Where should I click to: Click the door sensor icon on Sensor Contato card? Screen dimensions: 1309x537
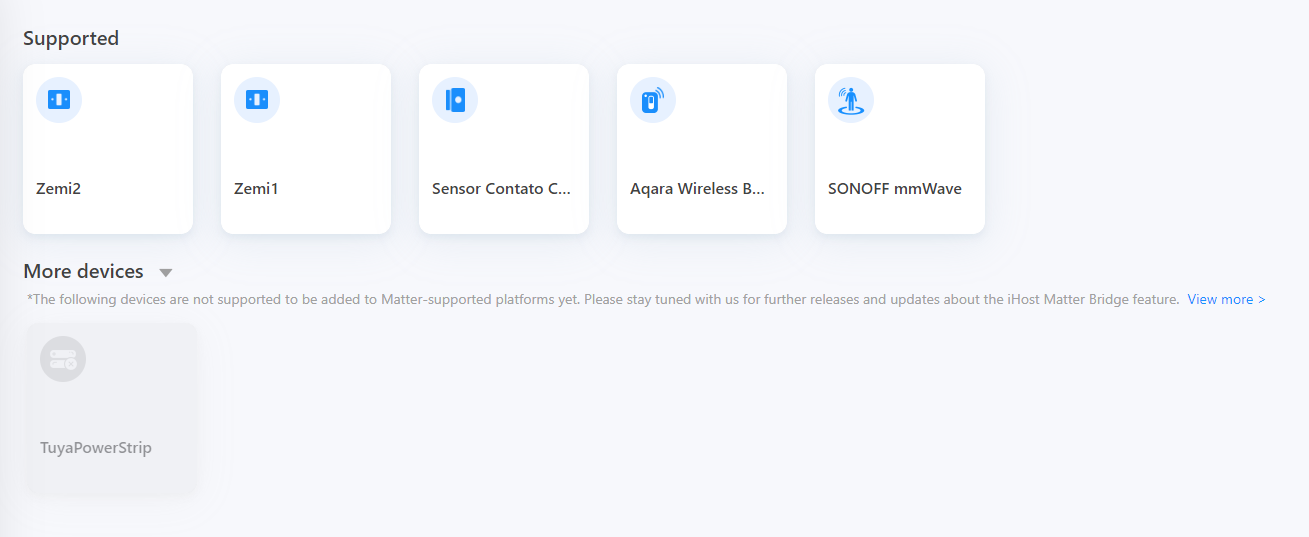click(x=455, y=100)
